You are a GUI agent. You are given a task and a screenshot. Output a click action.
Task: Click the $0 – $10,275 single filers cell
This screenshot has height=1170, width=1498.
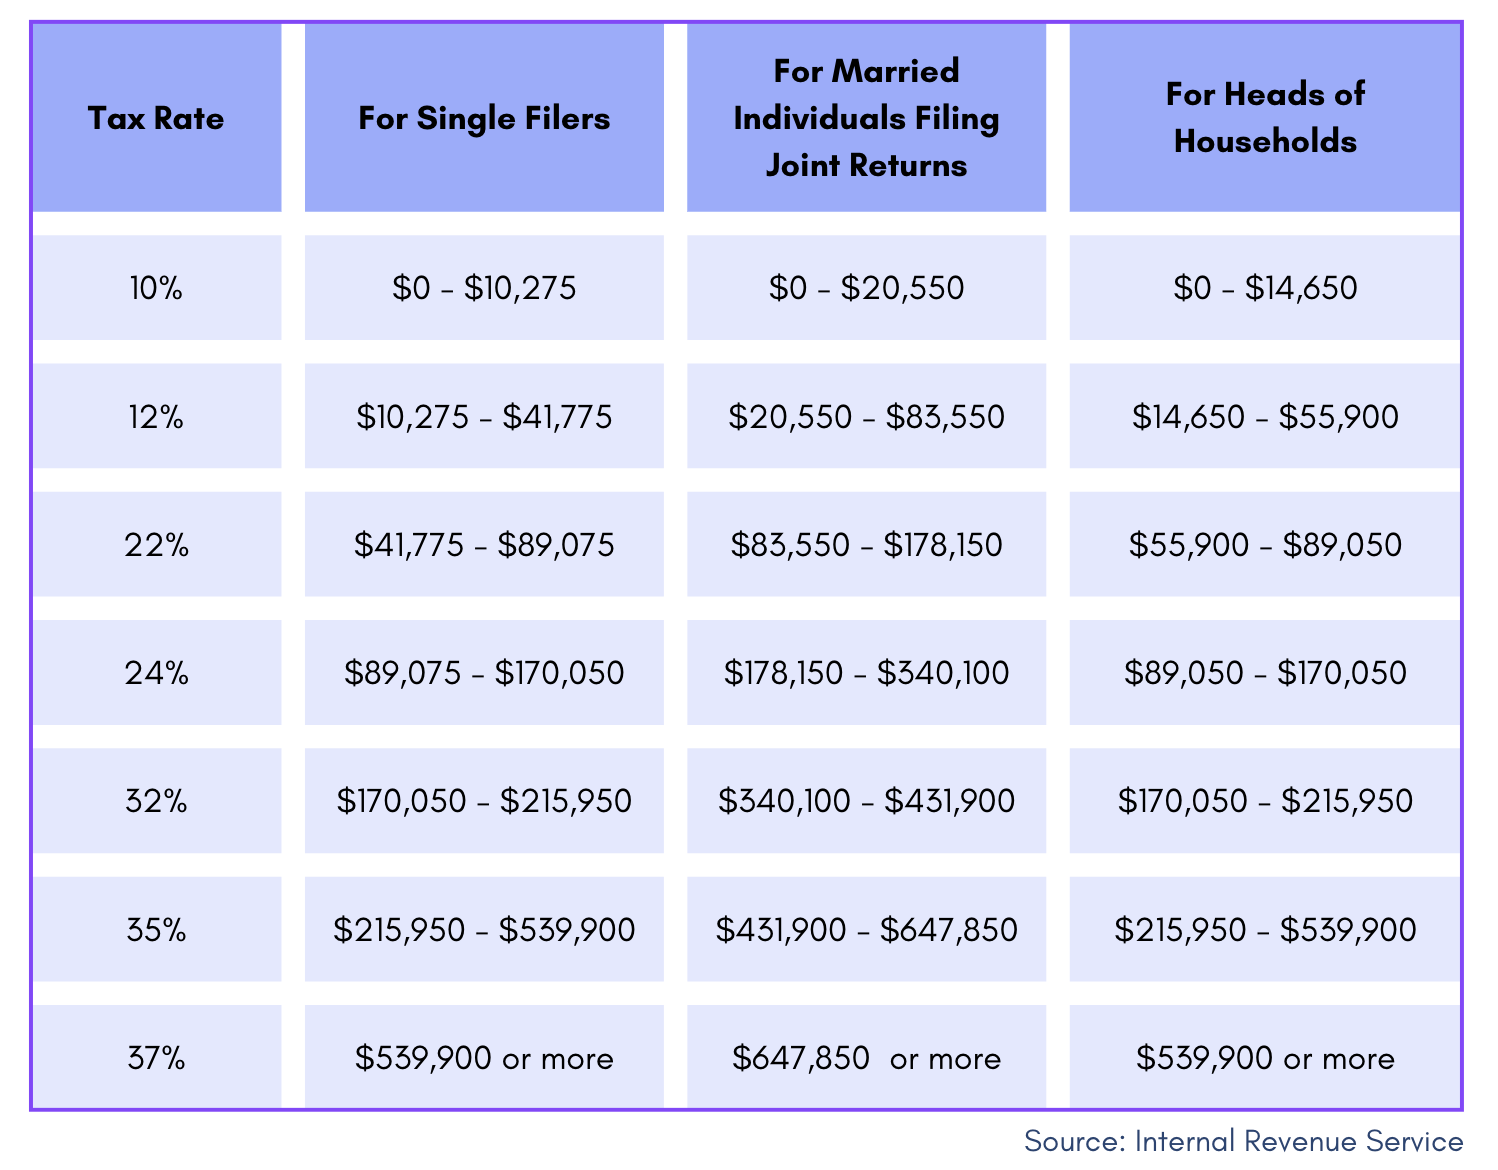coord(484,288)
